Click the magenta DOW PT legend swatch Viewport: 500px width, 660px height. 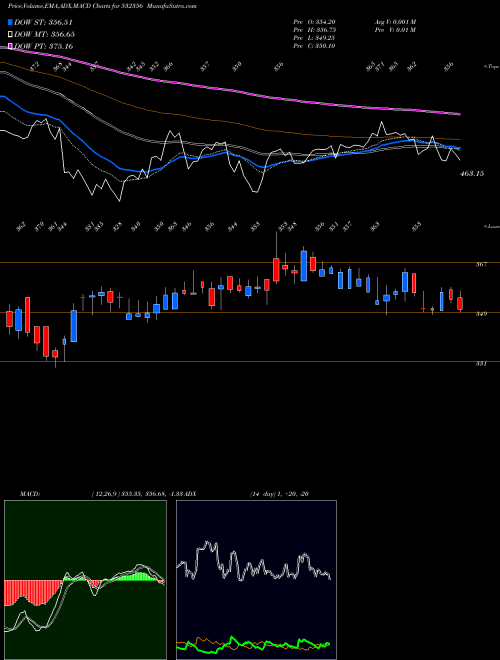(11, 46)
